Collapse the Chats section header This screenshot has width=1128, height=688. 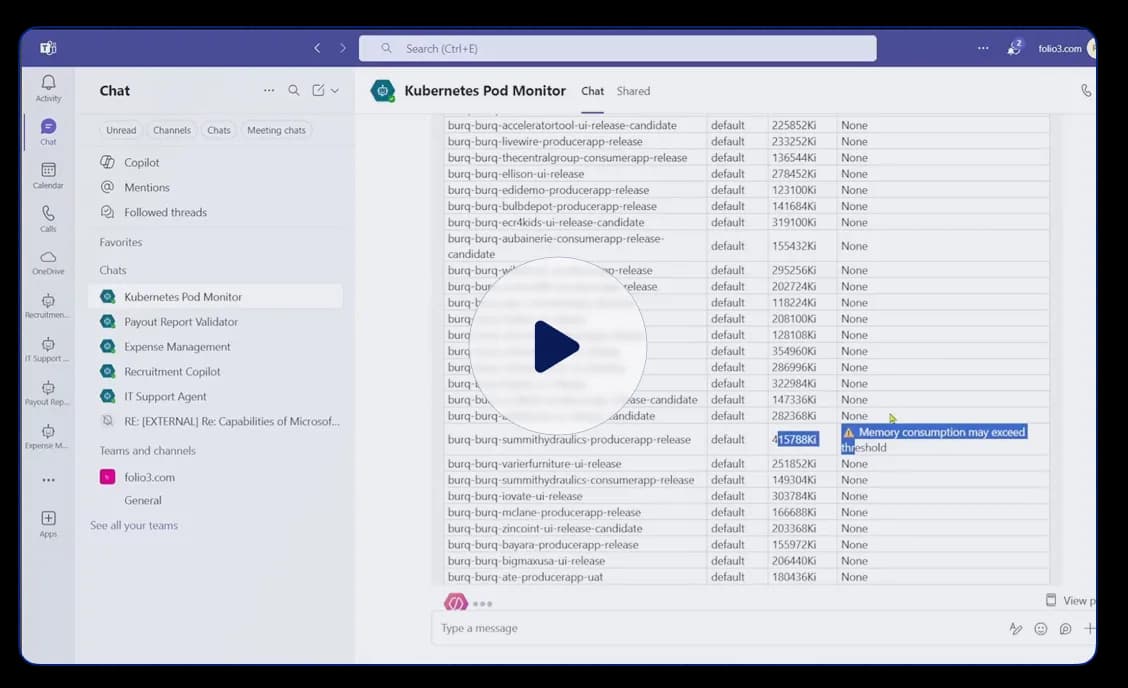(113, 271)
